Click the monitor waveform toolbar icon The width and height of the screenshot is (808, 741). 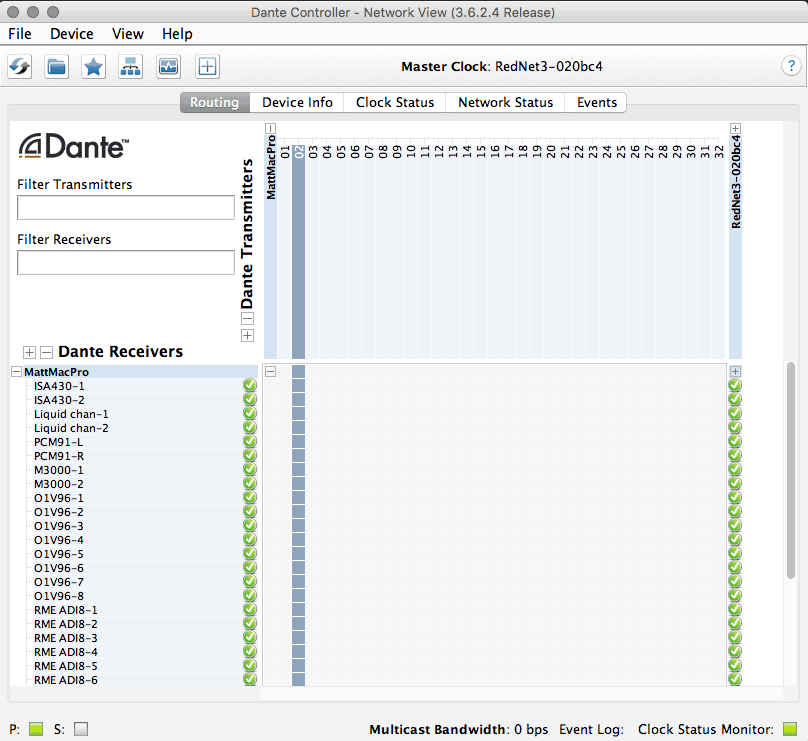pos(169,66)
